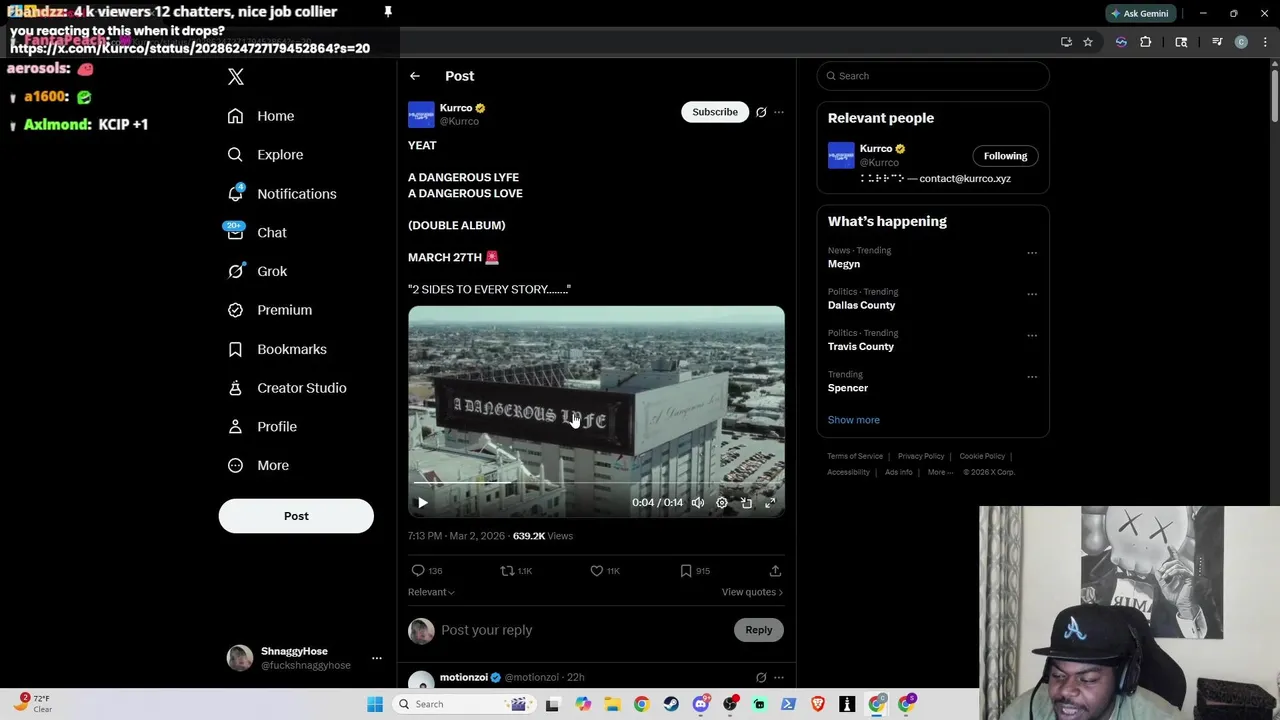
Task: Open Discord from the taskbar
Action: 701,704
